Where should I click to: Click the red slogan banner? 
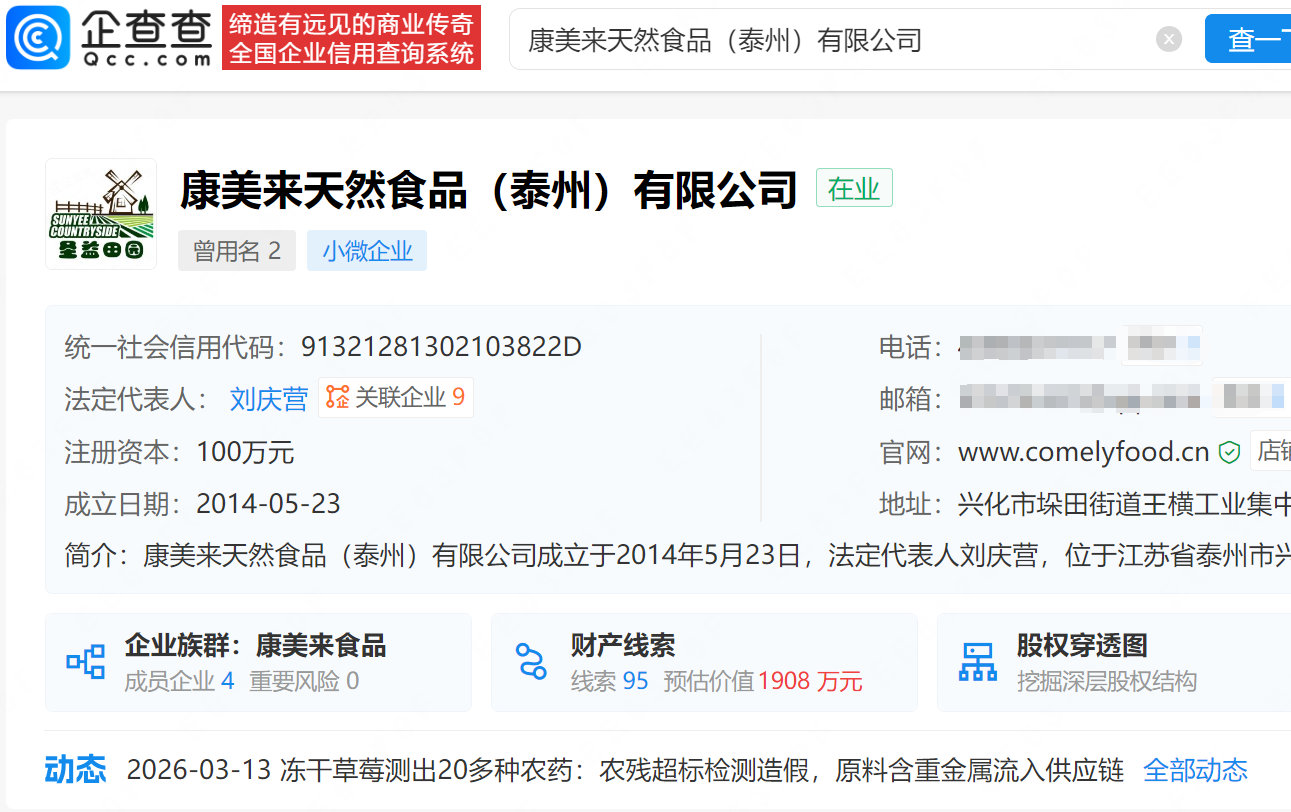coord(351,38)
